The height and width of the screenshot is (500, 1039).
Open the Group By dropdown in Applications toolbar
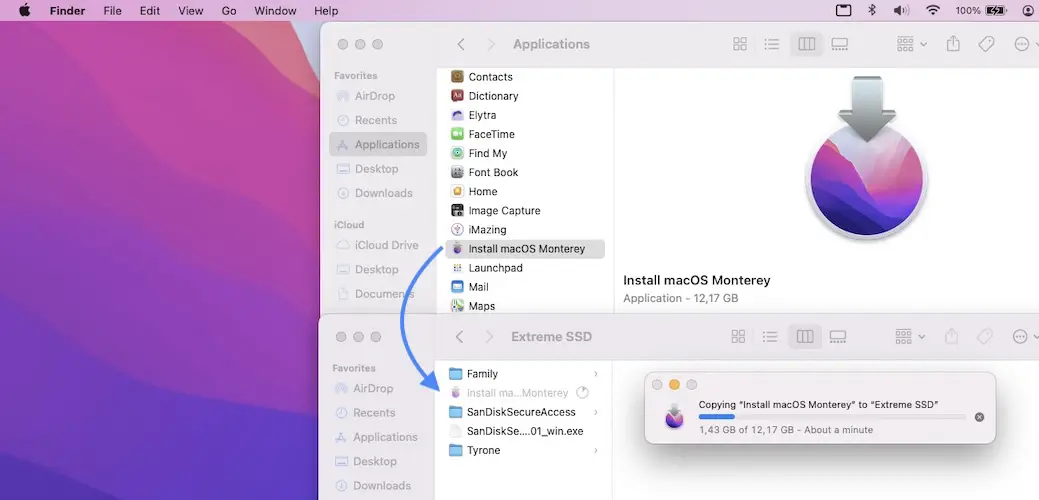(911, 44)
